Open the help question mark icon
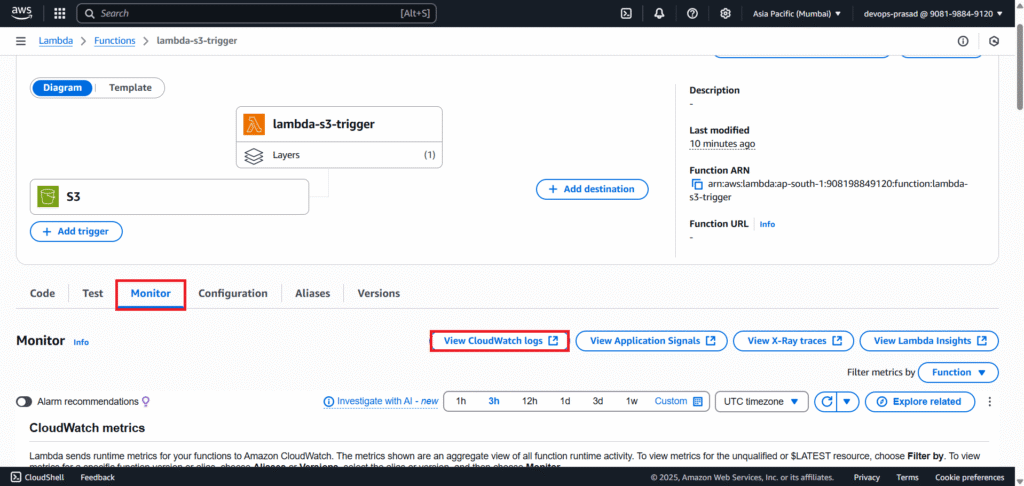This screenshot has width=1024, height=486. click(x=692, y=13)
